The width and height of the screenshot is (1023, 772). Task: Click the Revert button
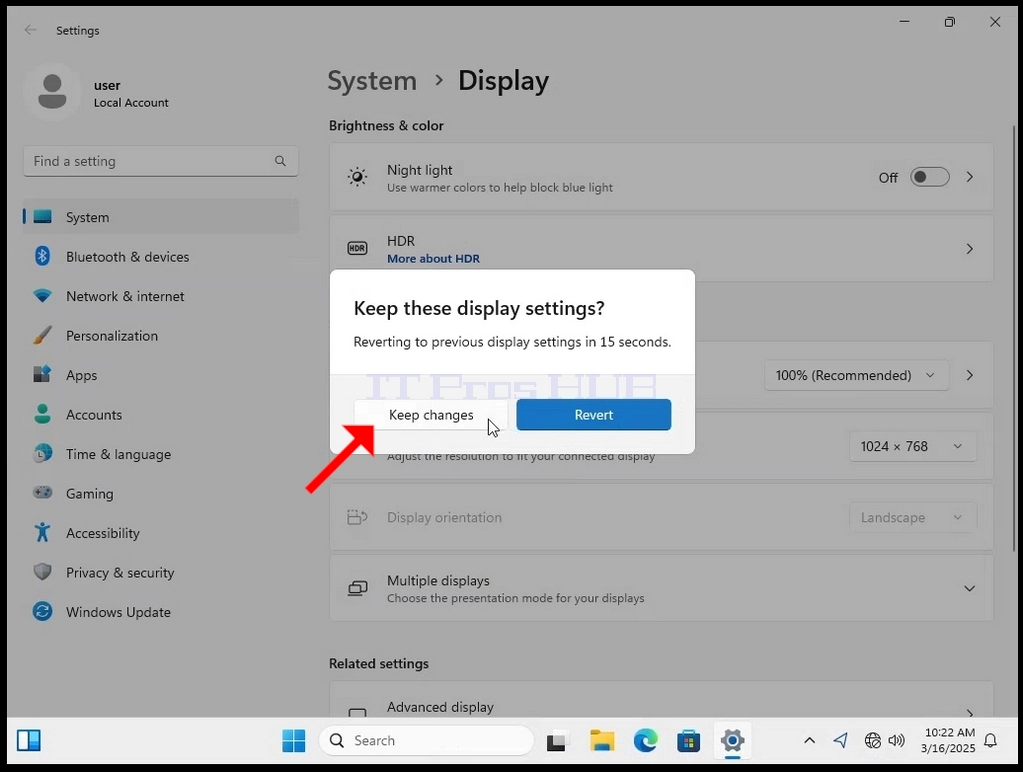click(593, 415)
